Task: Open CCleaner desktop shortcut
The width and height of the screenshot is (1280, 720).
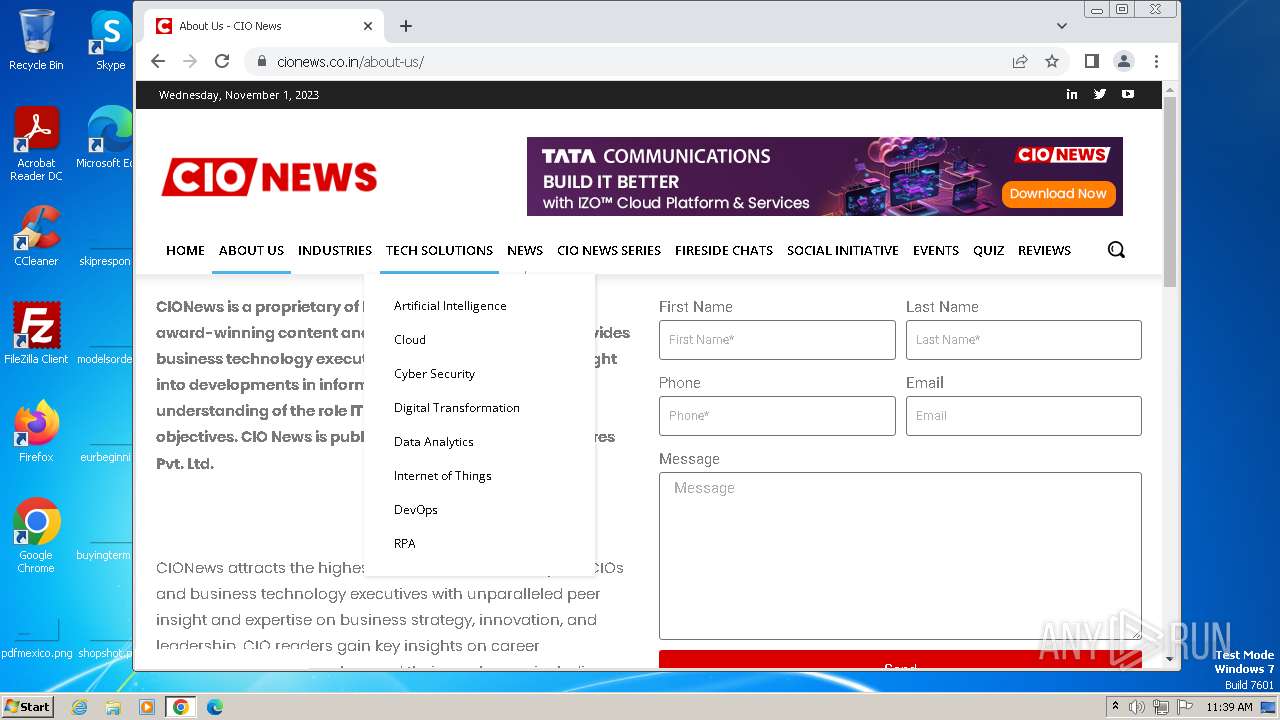Action: click(x=36, y=236)
